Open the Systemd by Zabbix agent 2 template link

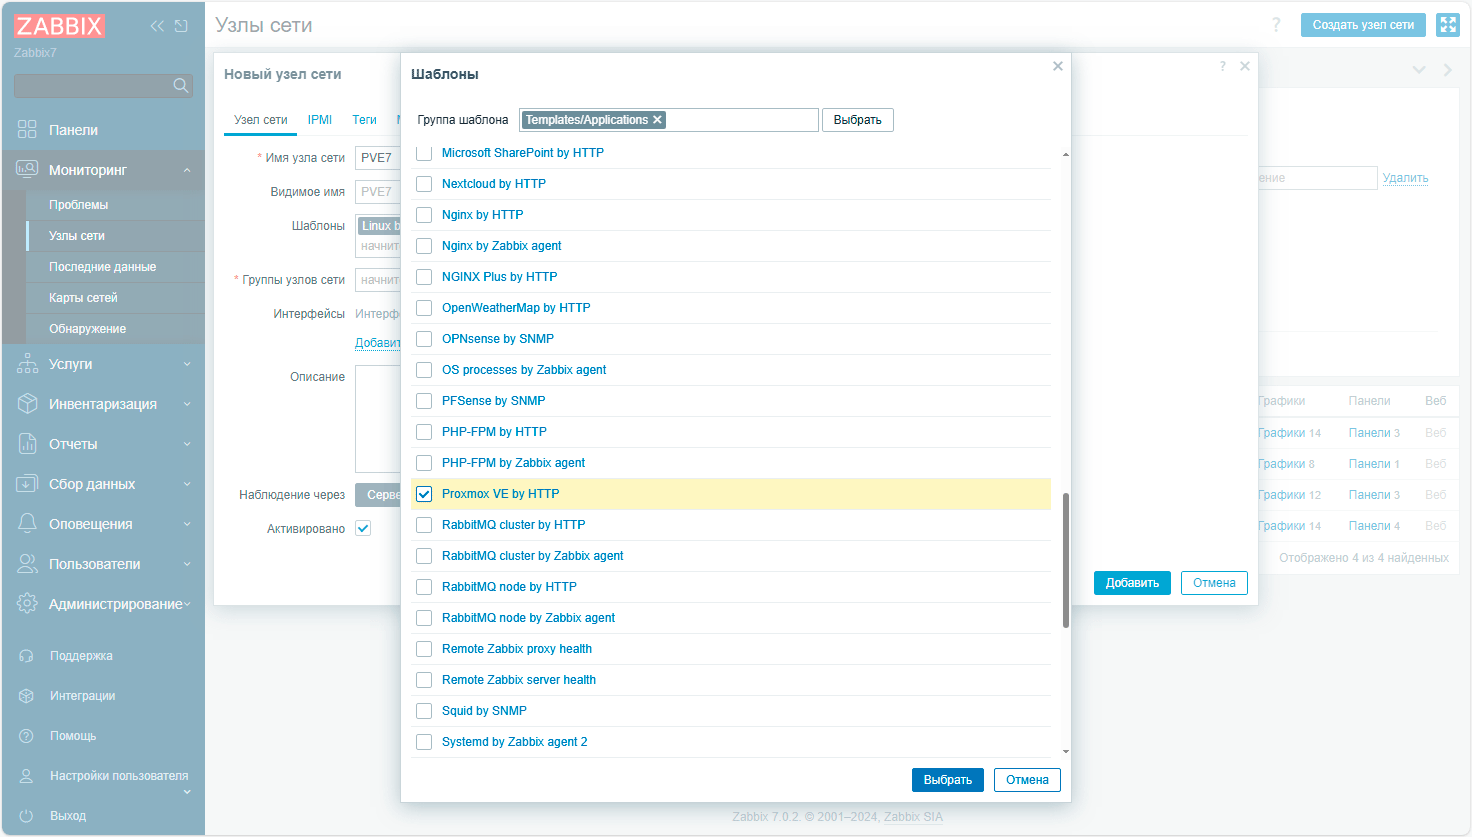[x=514, y=742]
